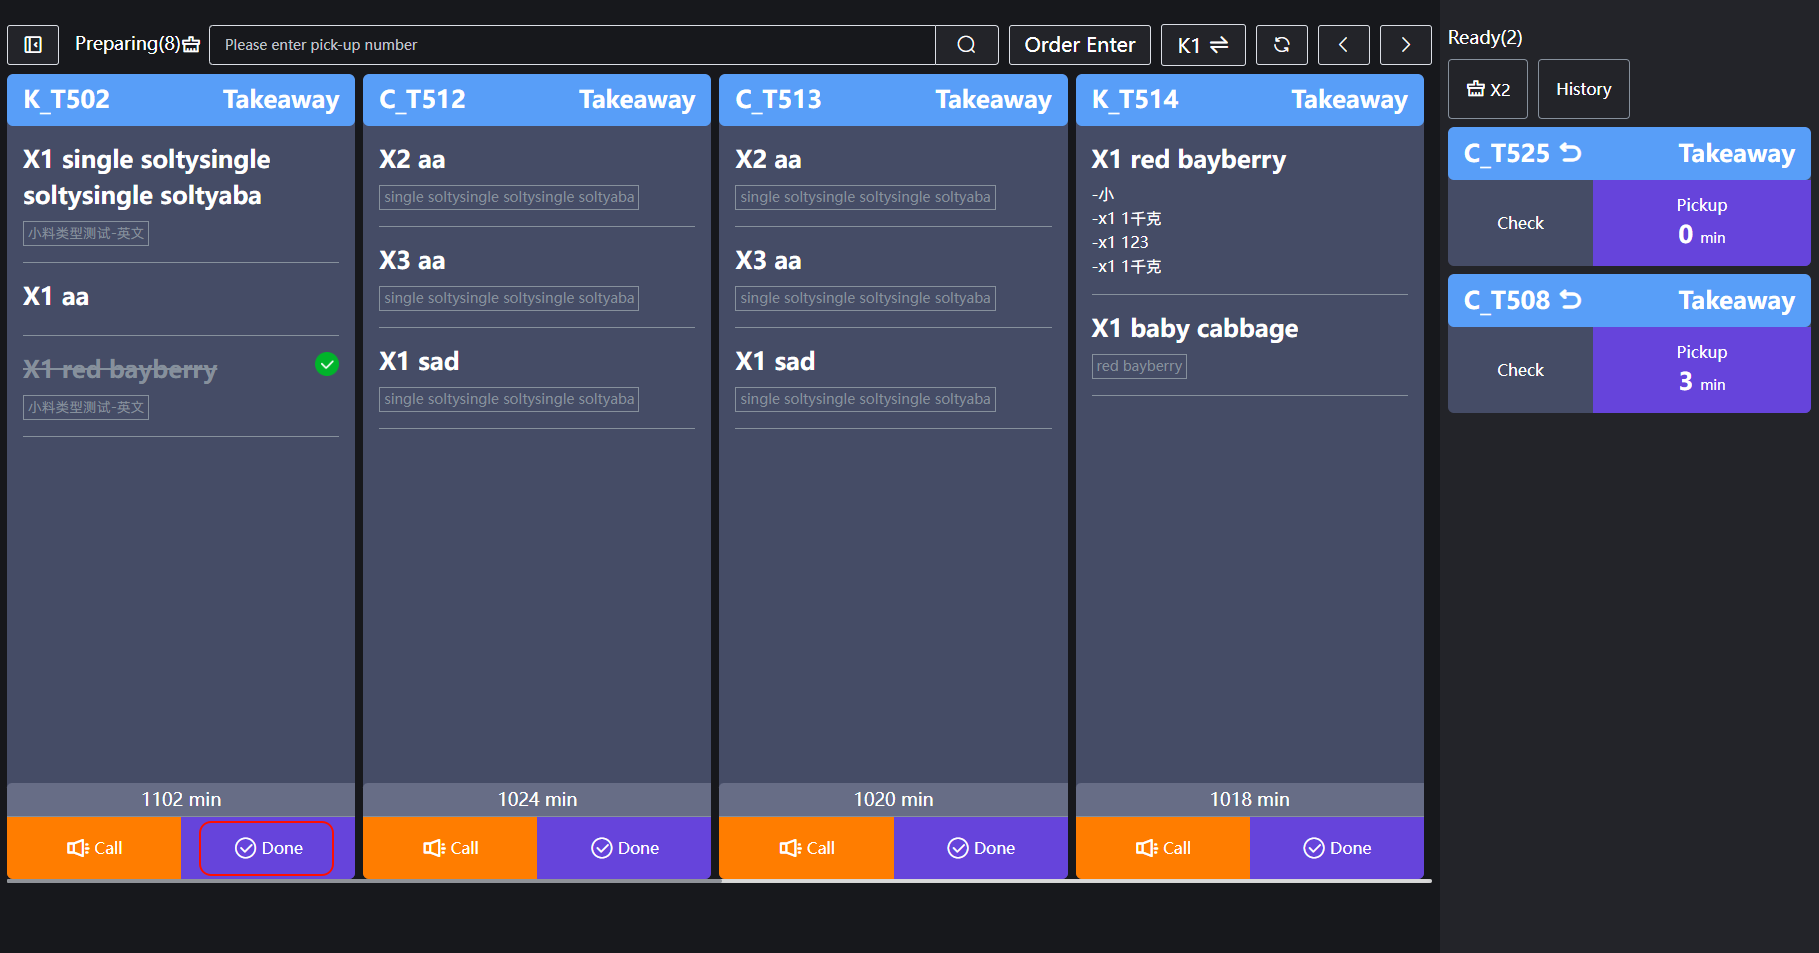
Task: Click Pickup for order C_T508
Action: (x=1700, y=369)
